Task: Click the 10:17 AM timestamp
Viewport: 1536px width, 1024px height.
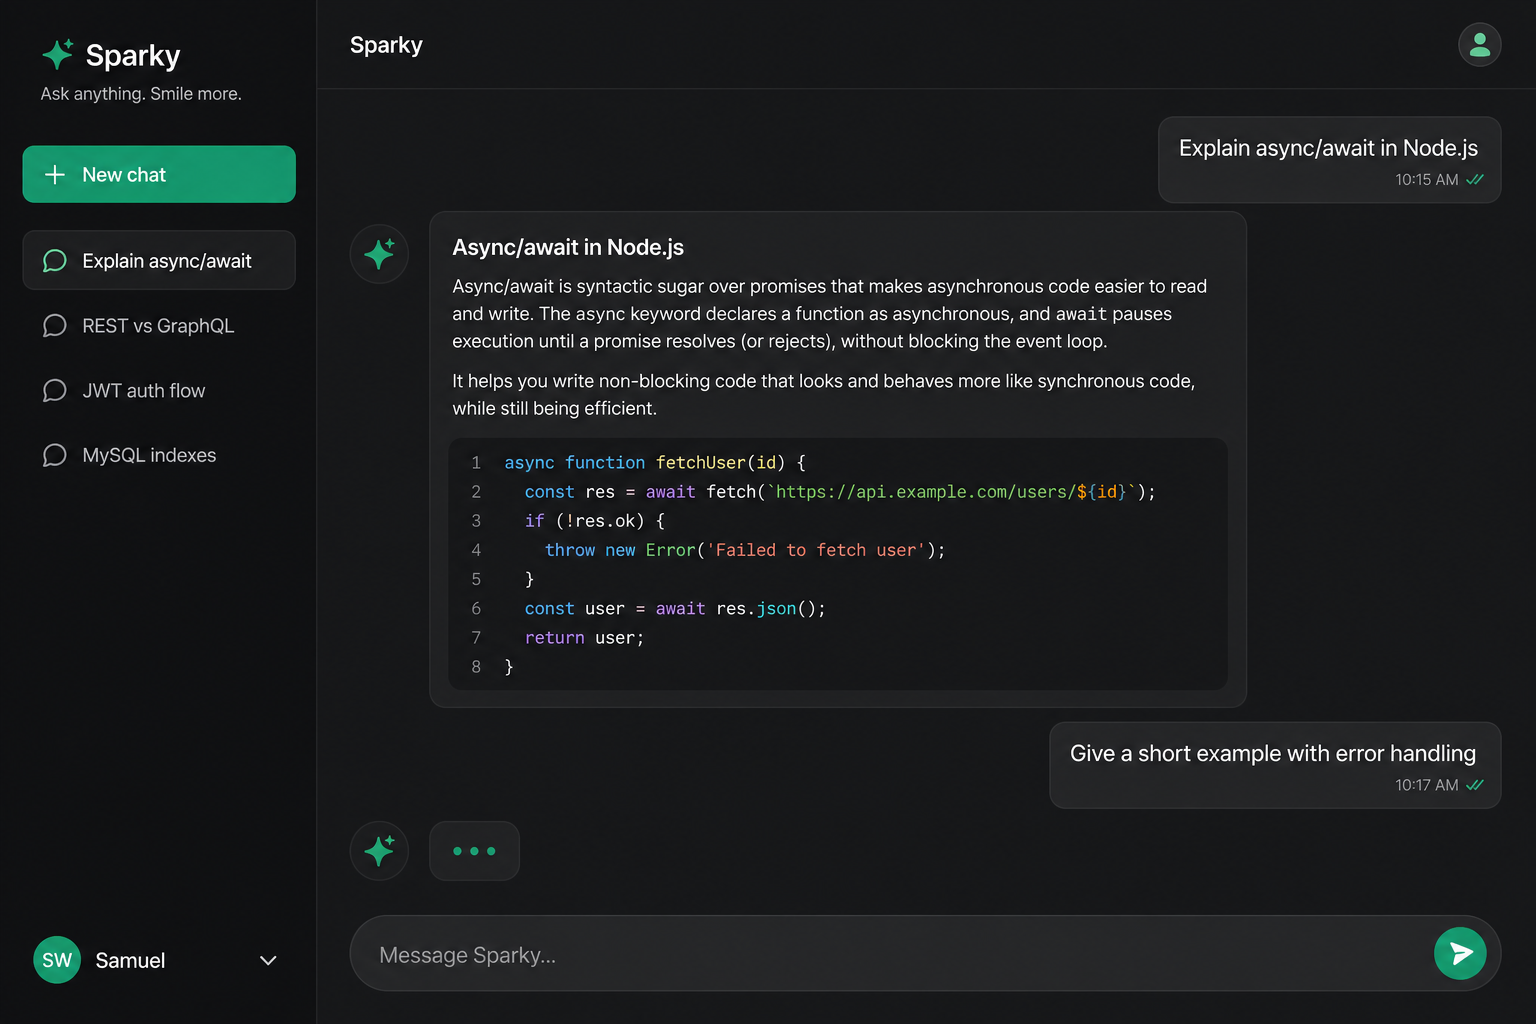Action: 1427,785
